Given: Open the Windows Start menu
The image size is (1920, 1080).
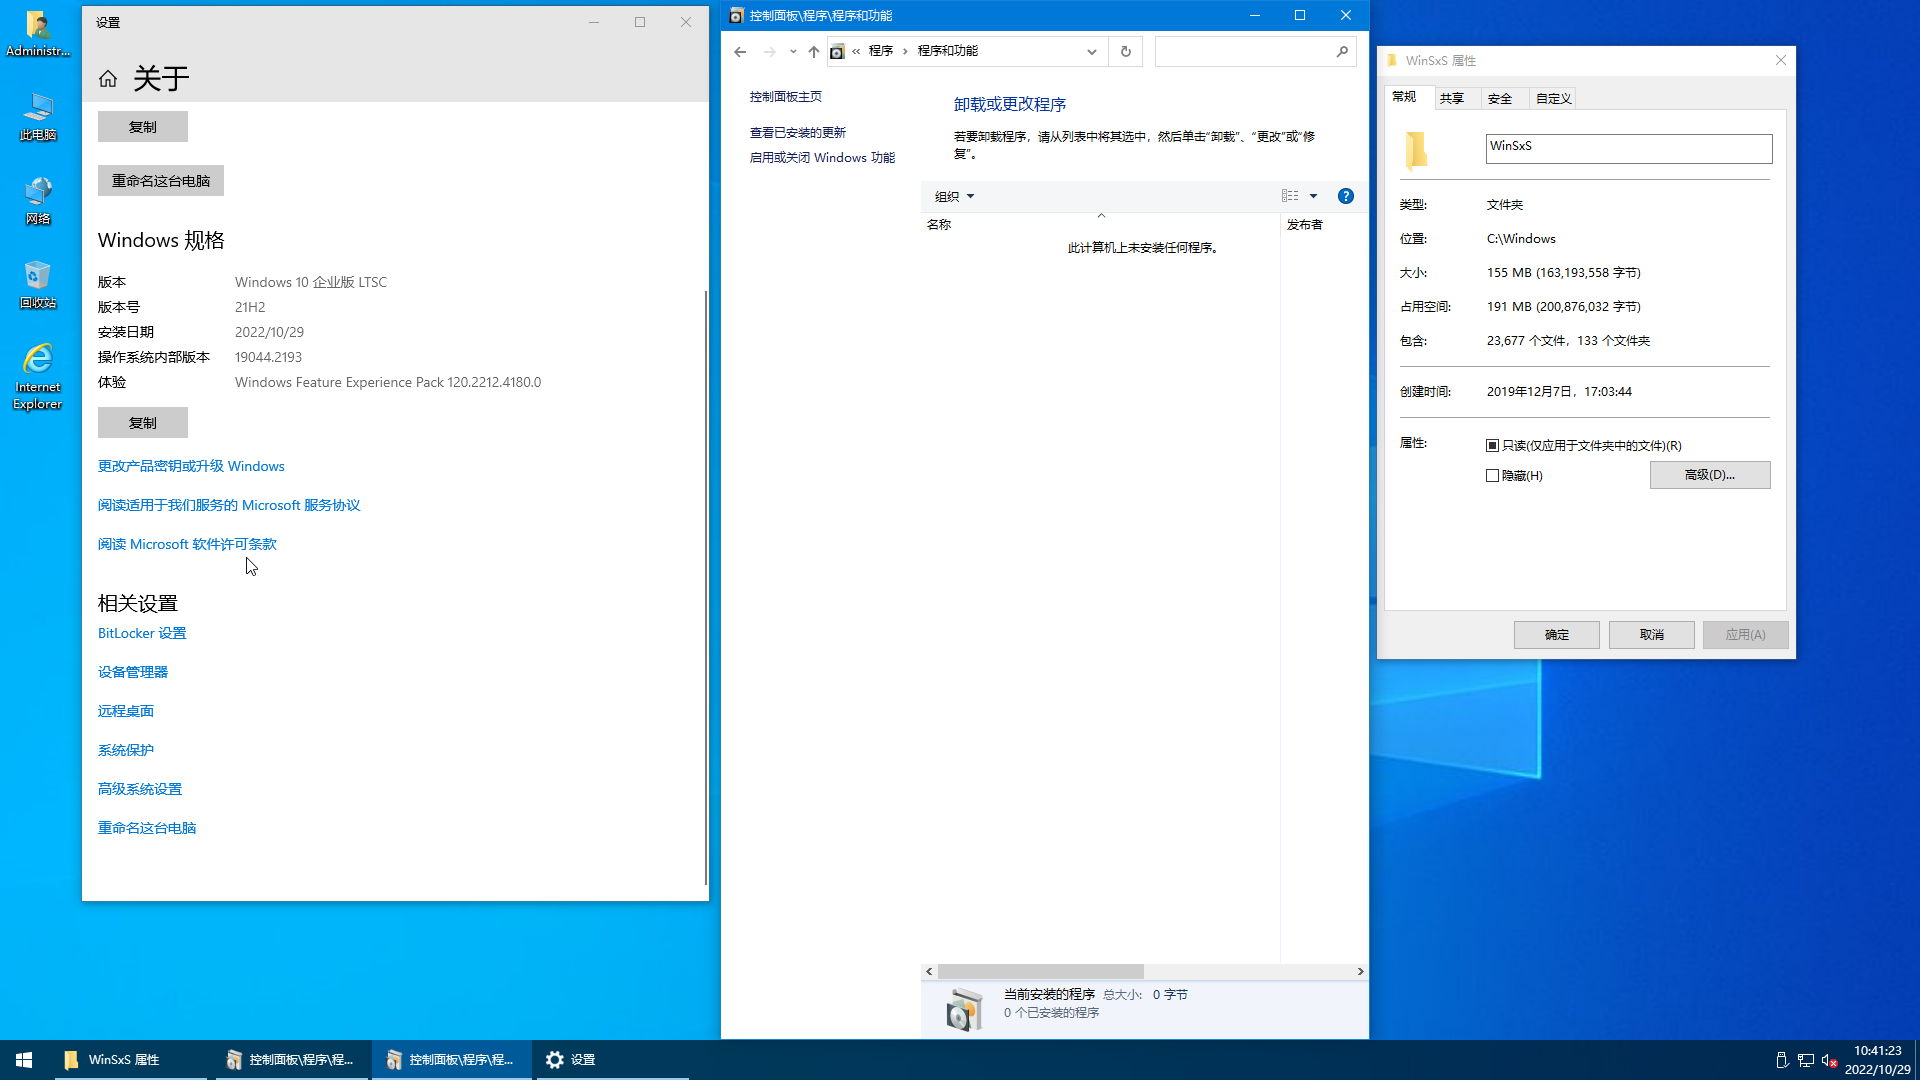Looking at the screenshot, I should [x=24, y=1059].
